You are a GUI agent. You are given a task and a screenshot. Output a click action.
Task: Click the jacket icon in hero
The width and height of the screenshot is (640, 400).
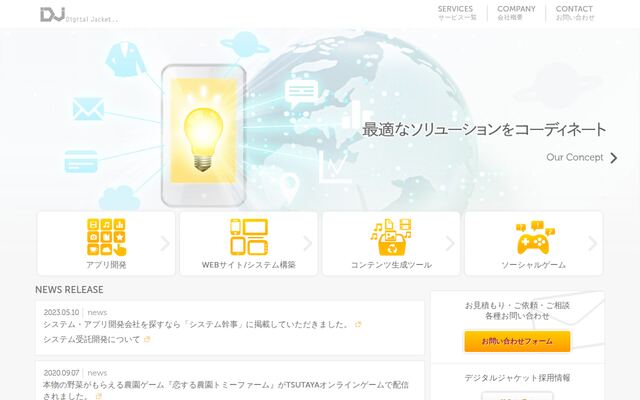coord(125,59)
